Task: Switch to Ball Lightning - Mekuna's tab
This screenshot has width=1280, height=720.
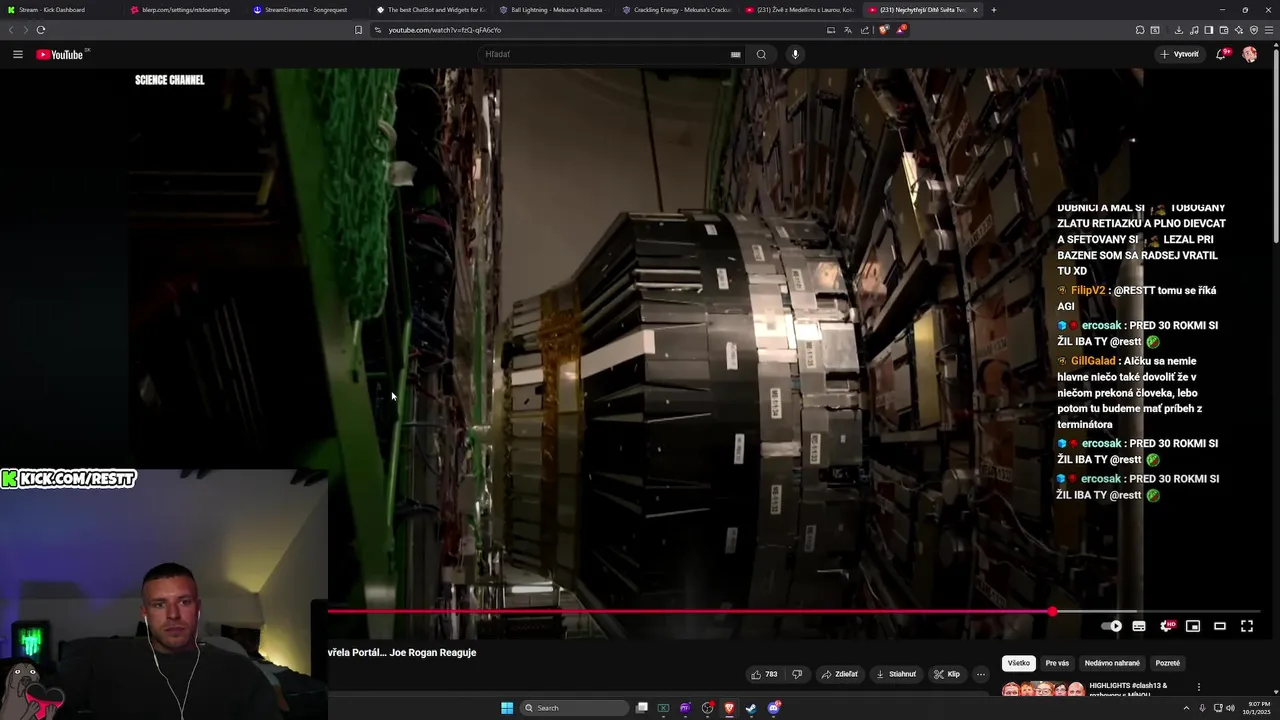Action: click(x=554, y=10)
